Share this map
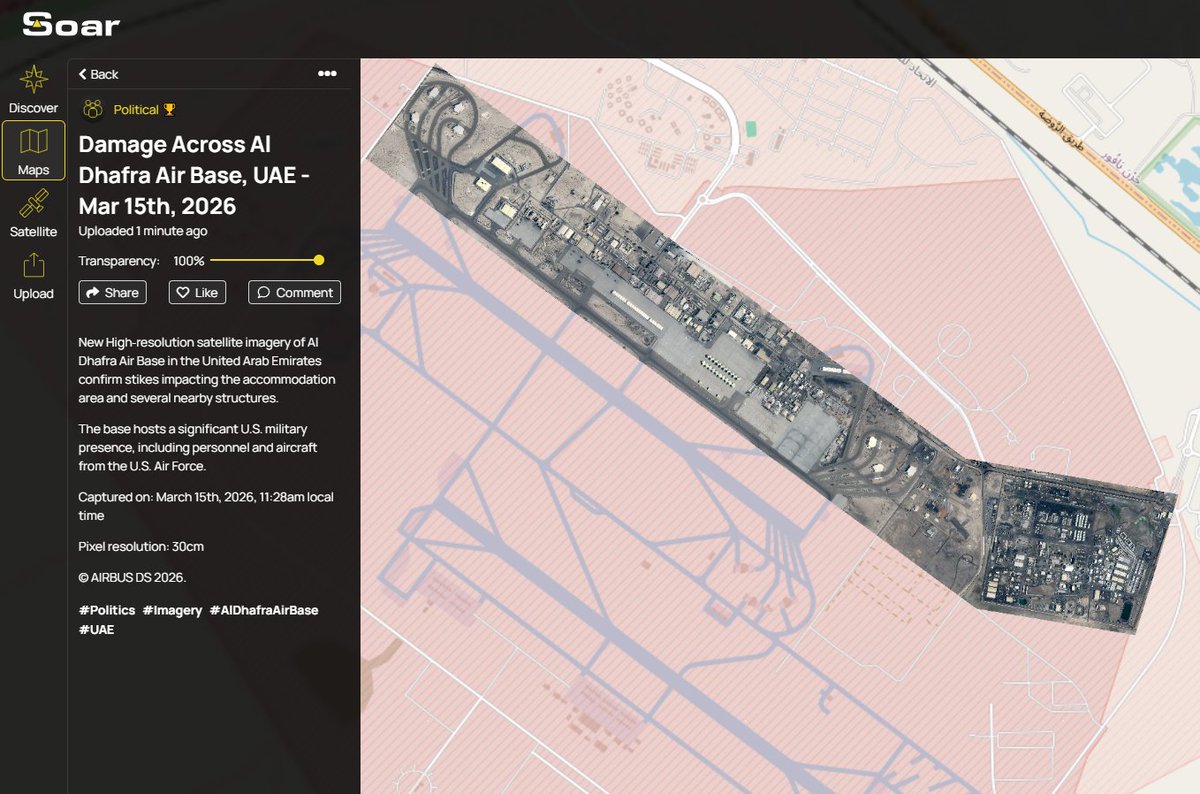Viewport: 1200px width, 794px height. click(112, 292)
